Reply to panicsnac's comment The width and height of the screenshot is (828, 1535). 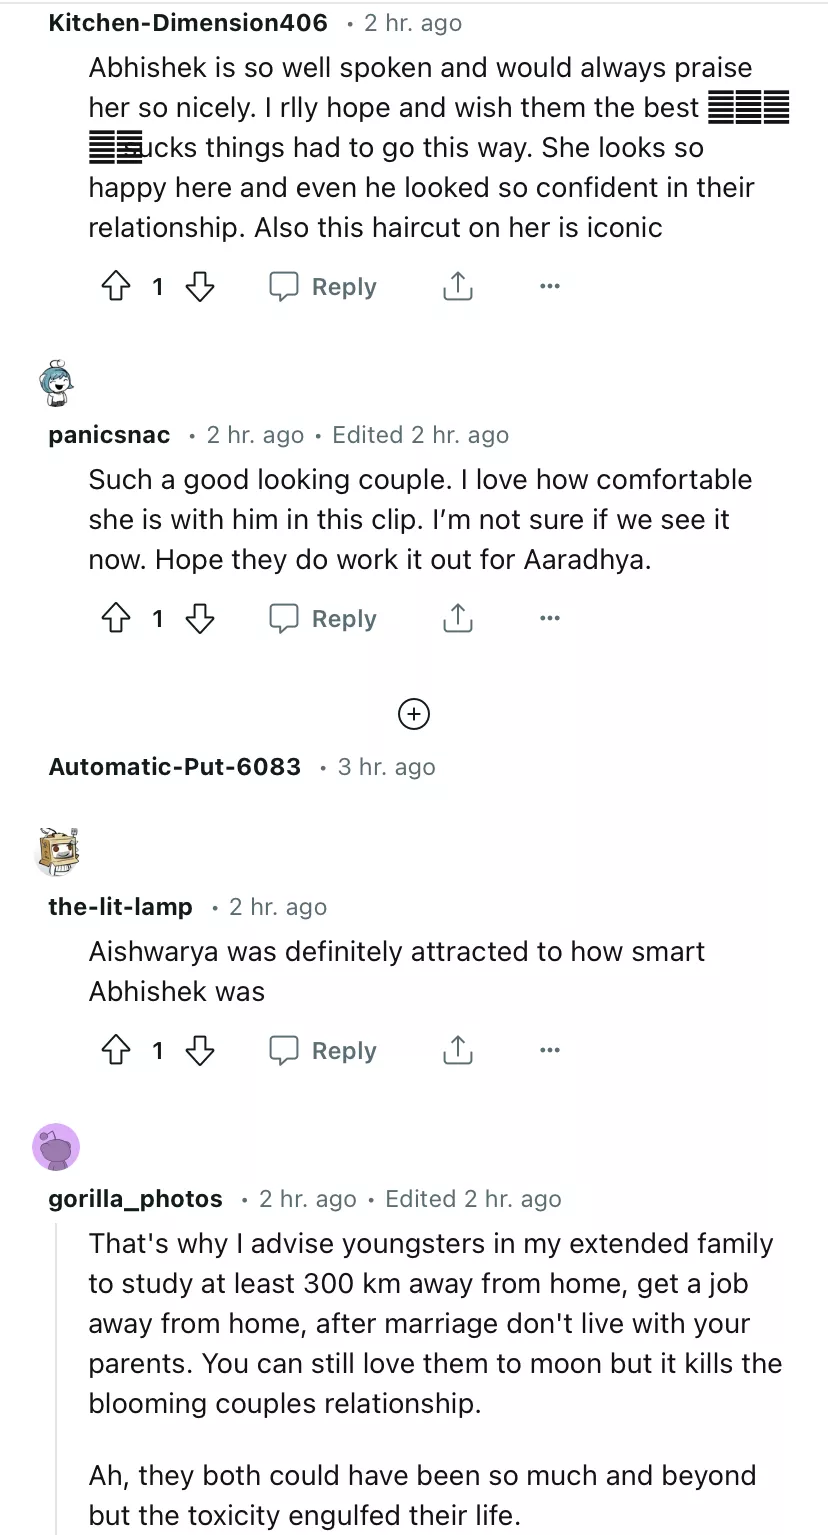324,619
